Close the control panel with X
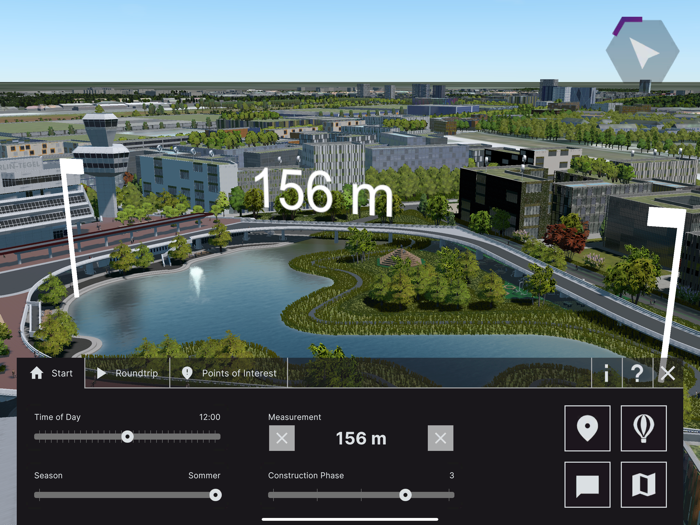 pos(667,373)
